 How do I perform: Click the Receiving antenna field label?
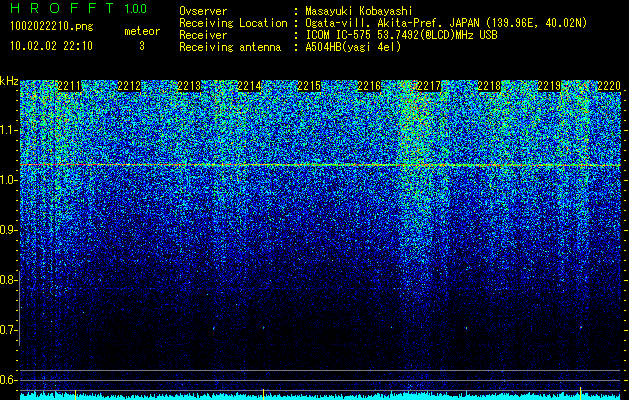(x=230, y=47)
